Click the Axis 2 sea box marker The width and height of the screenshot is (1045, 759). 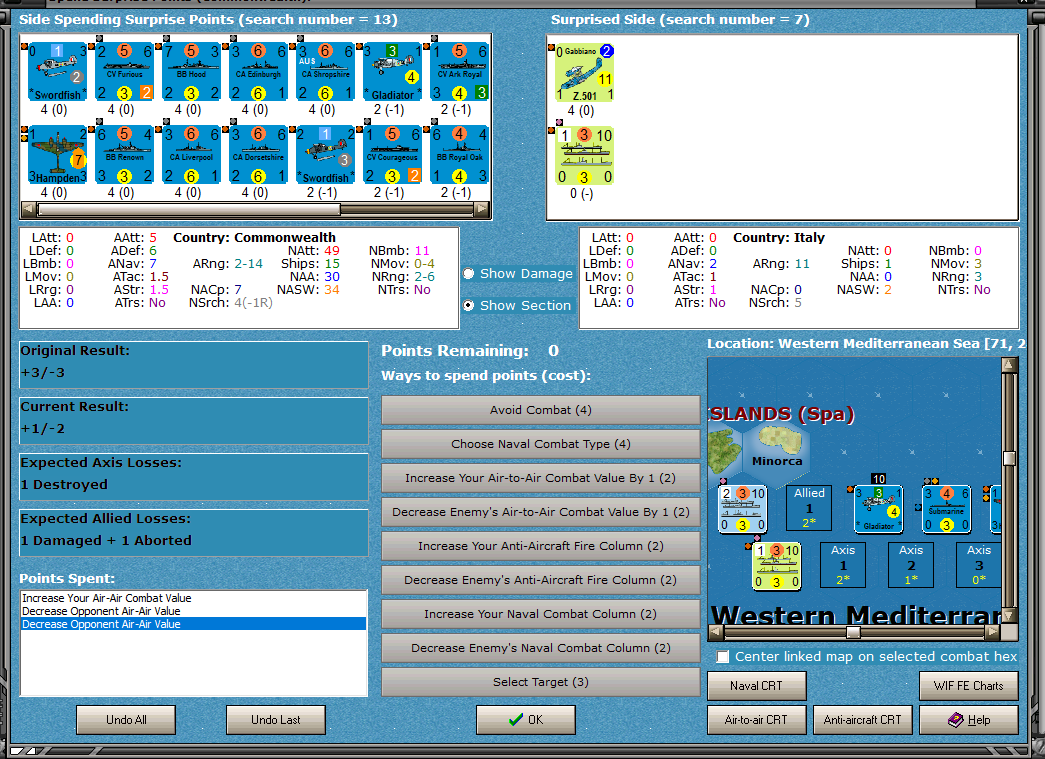point(910,565)
